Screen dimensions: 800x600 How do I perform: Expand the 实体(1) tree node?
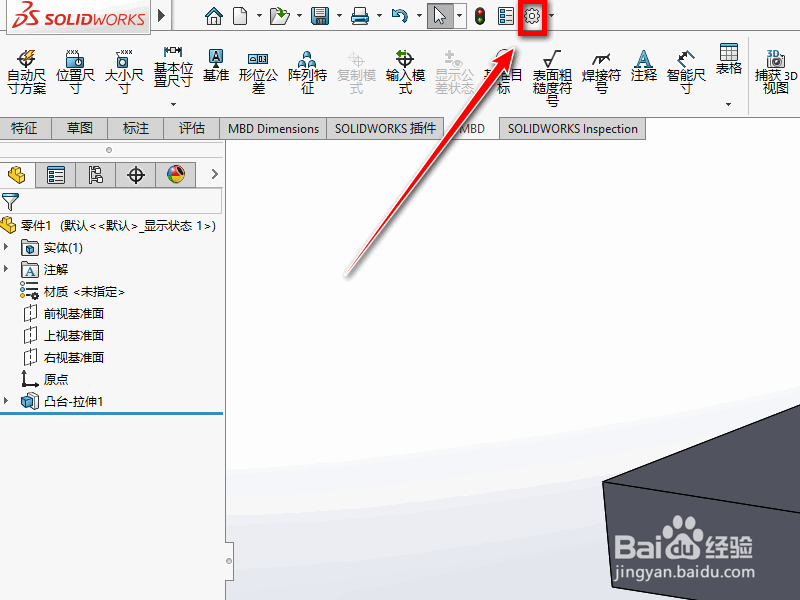click(x=8, y=247)
